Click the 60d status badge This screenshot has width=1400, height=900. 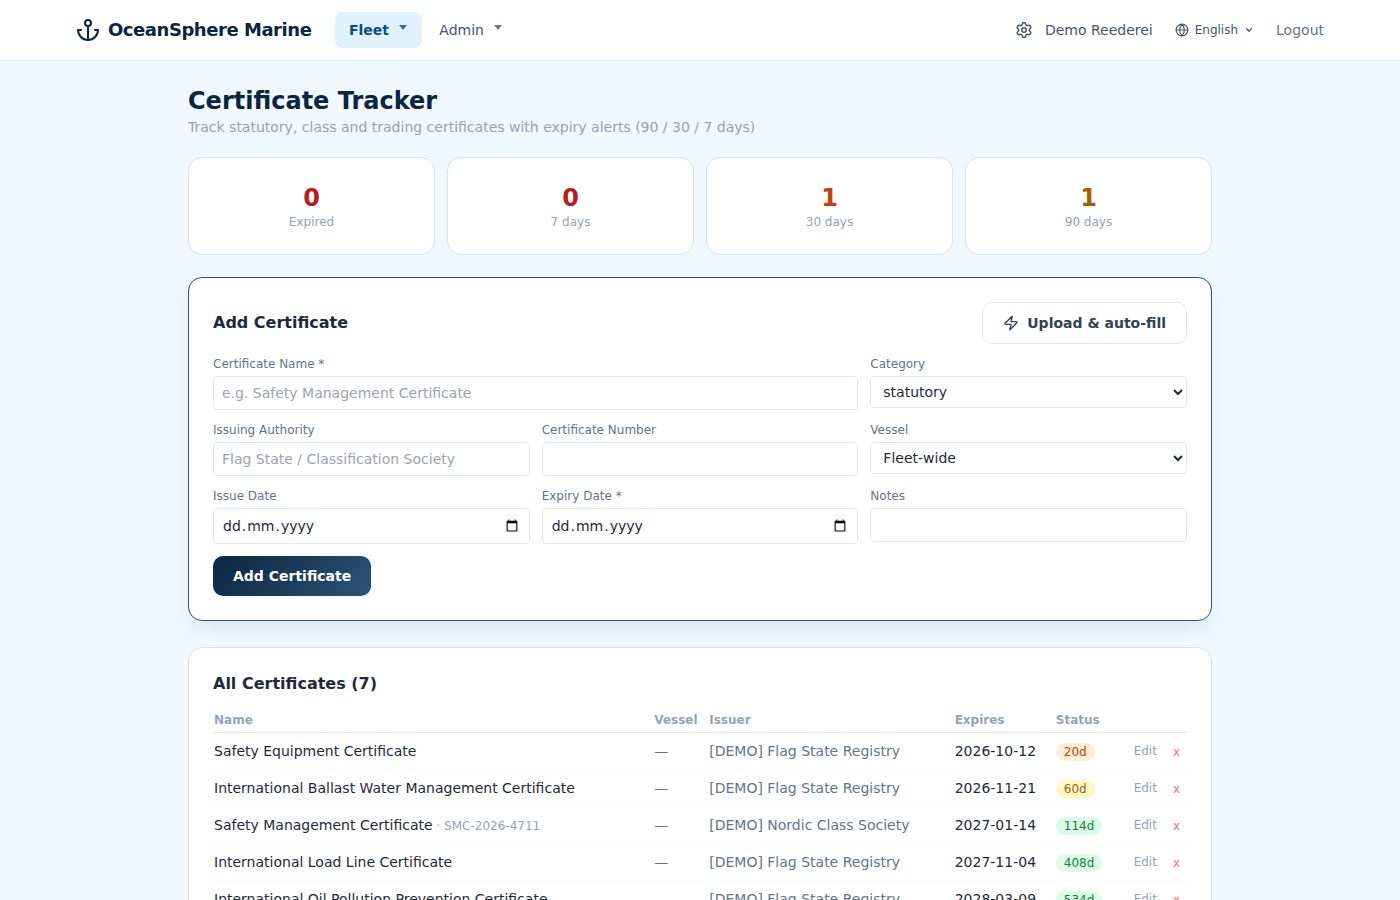coord(1075,789)
